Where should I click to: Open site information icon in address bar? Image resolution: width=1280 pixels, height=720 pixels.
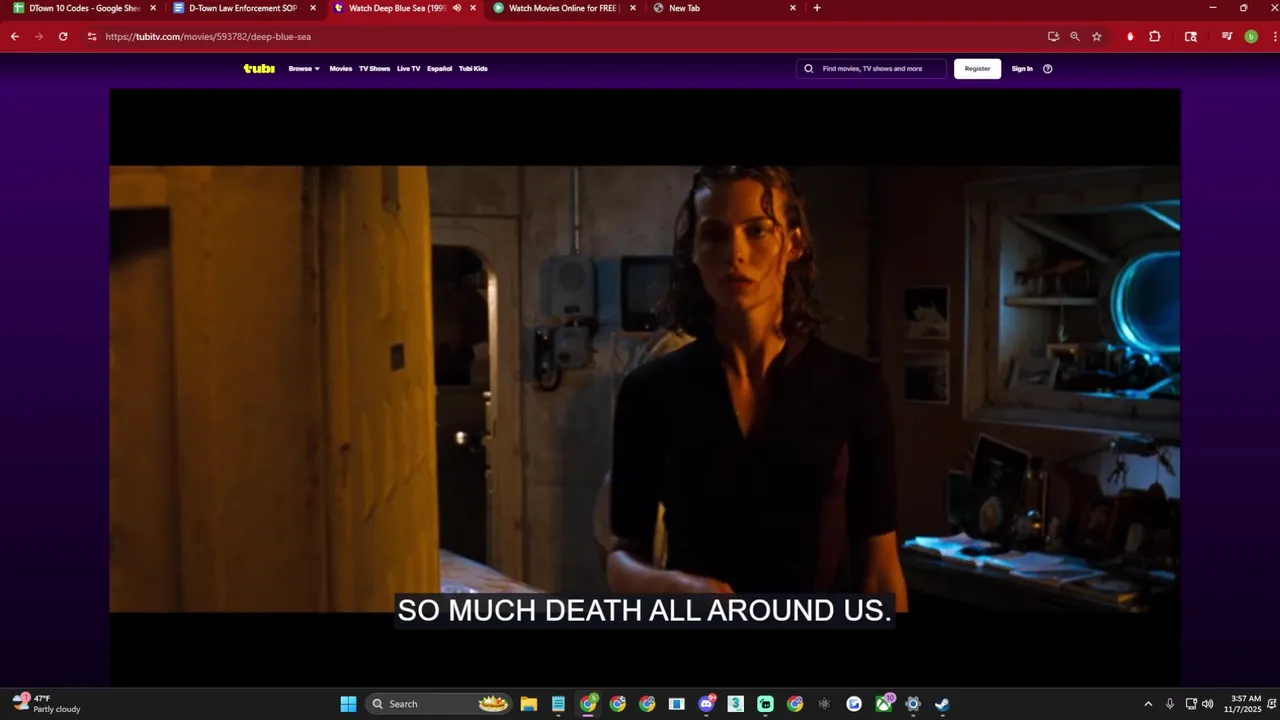[92, 36]
